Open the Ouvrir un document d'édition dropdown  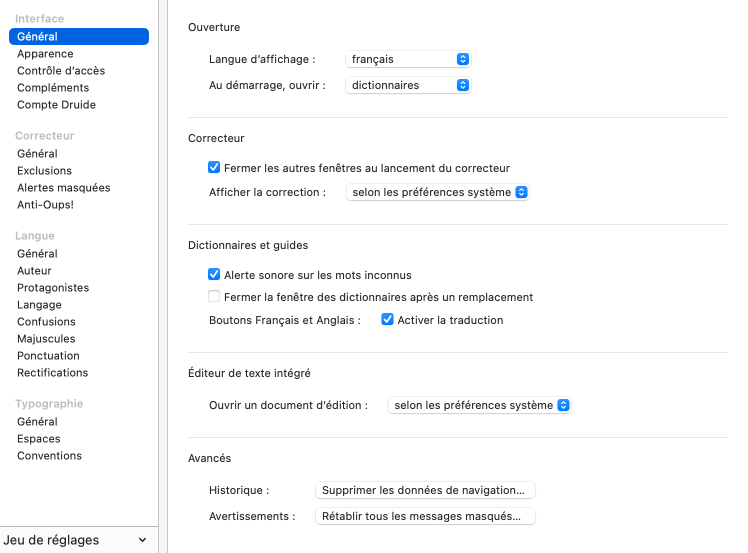pyautogui.click(x=479, y=405)
